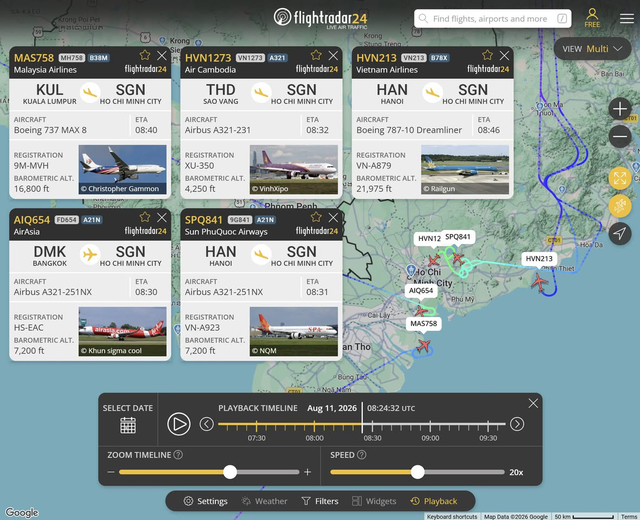The width and height of the screenshot is (640, 520).
Task: Open the VIEW Multi dropdown
Action: 592,49
